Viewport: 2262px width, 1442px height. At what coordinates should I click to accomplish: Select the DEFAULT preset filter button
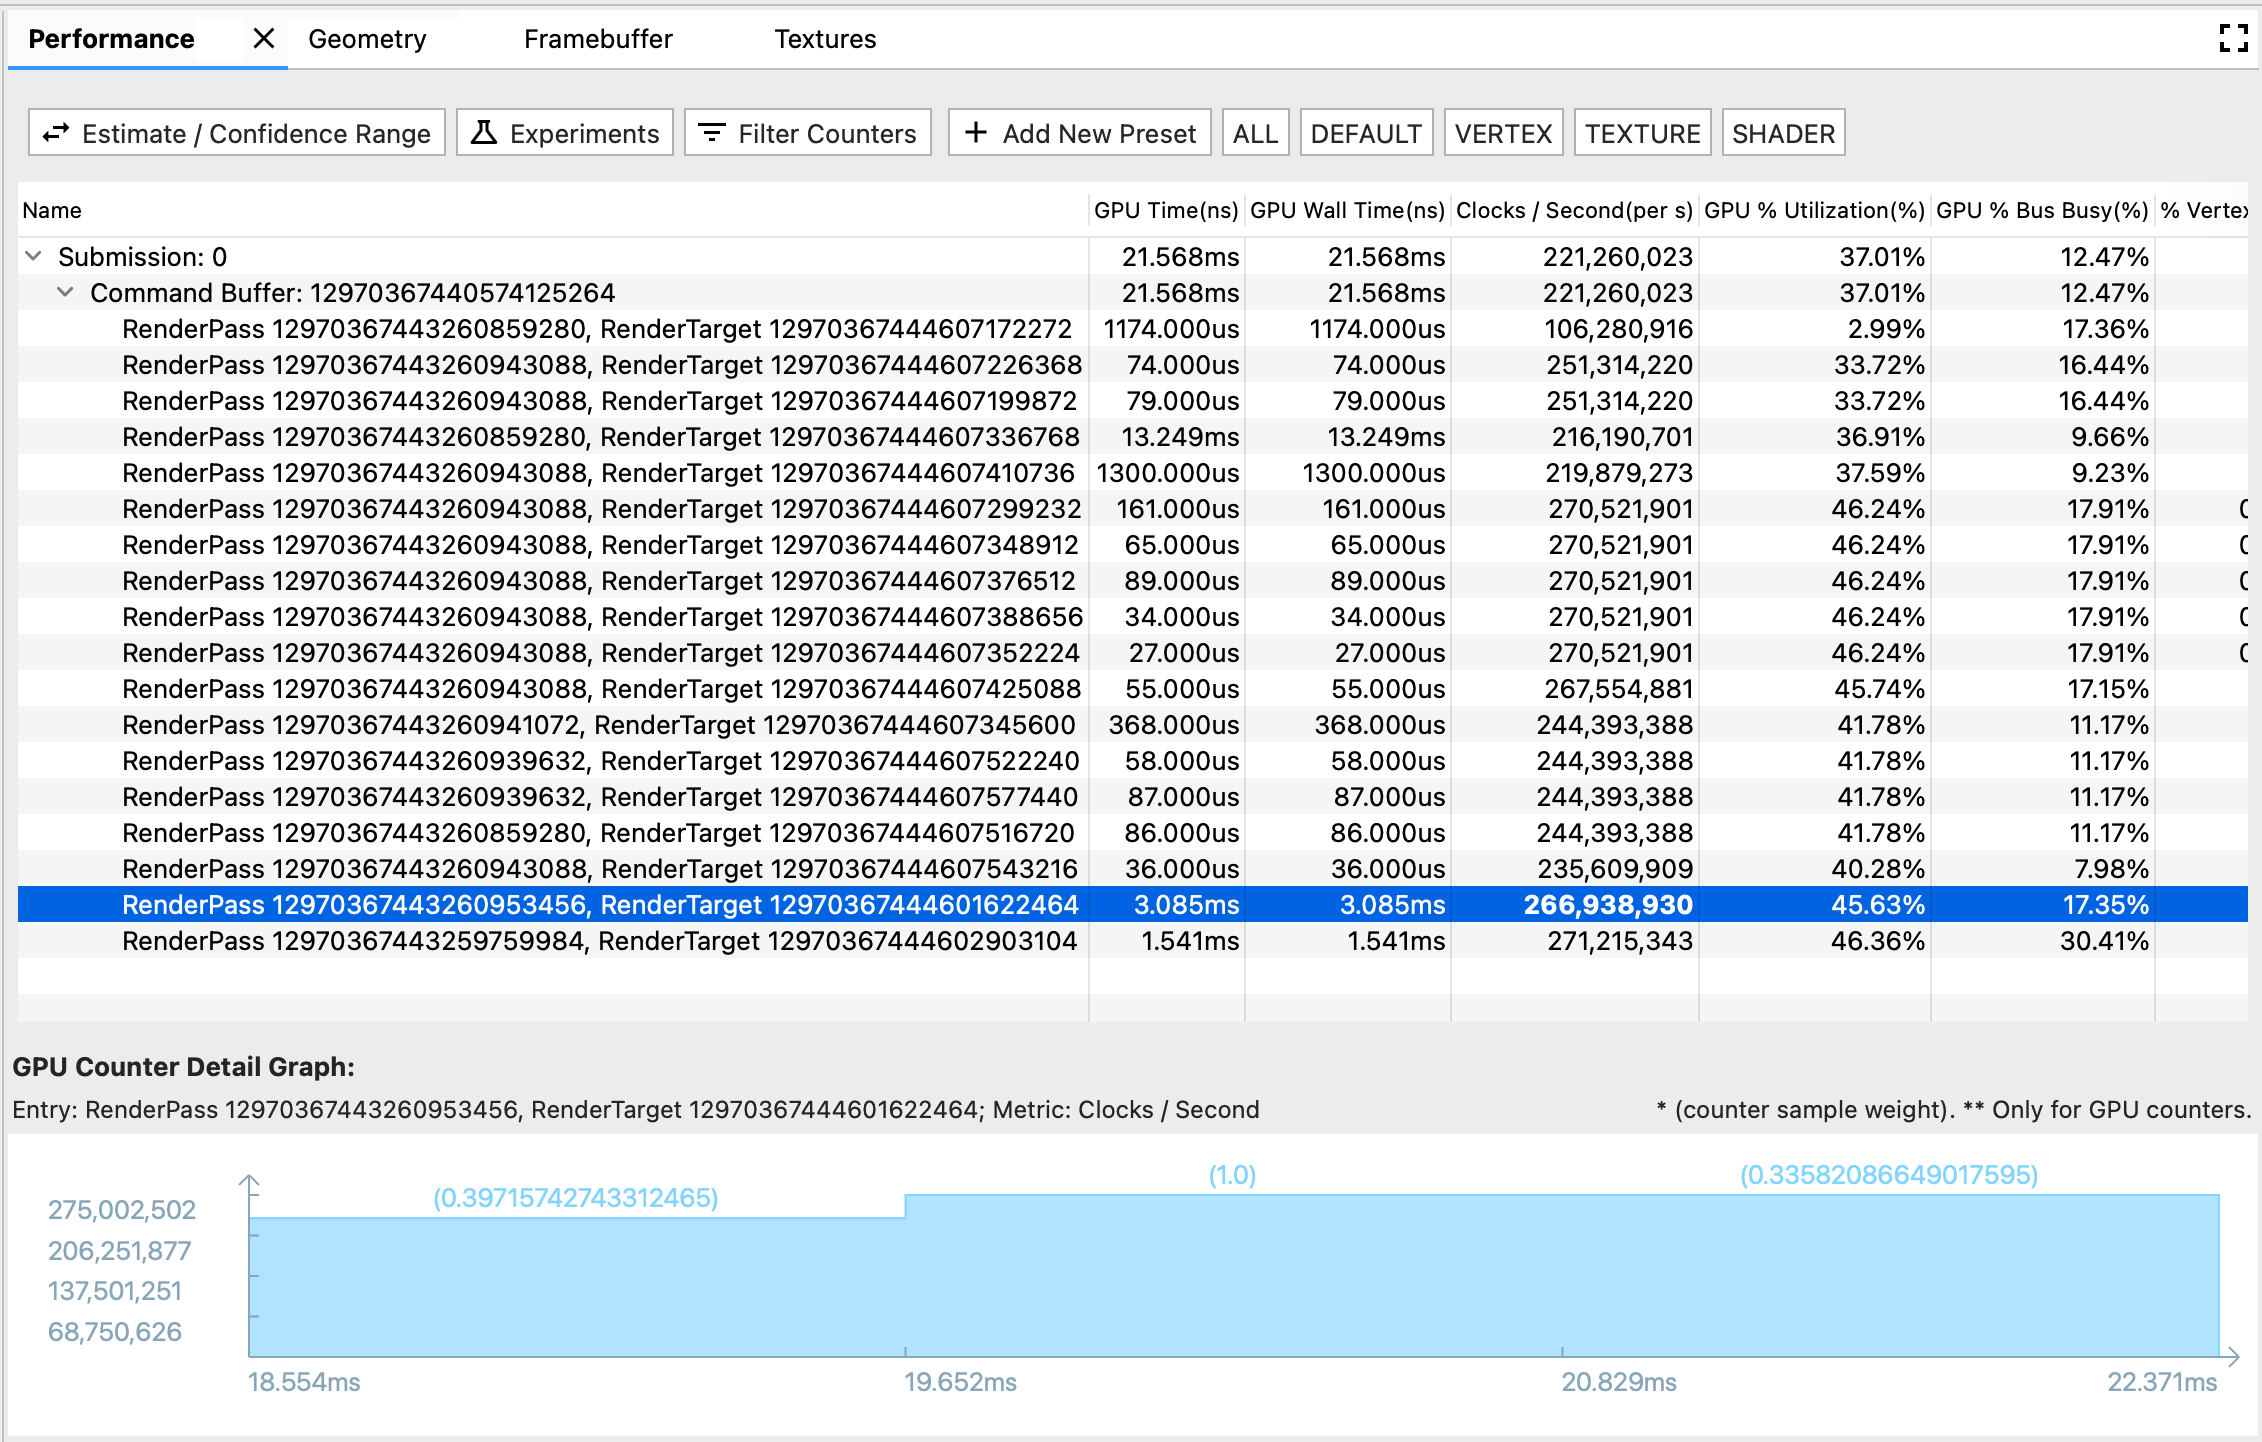tap(1365, 135)
